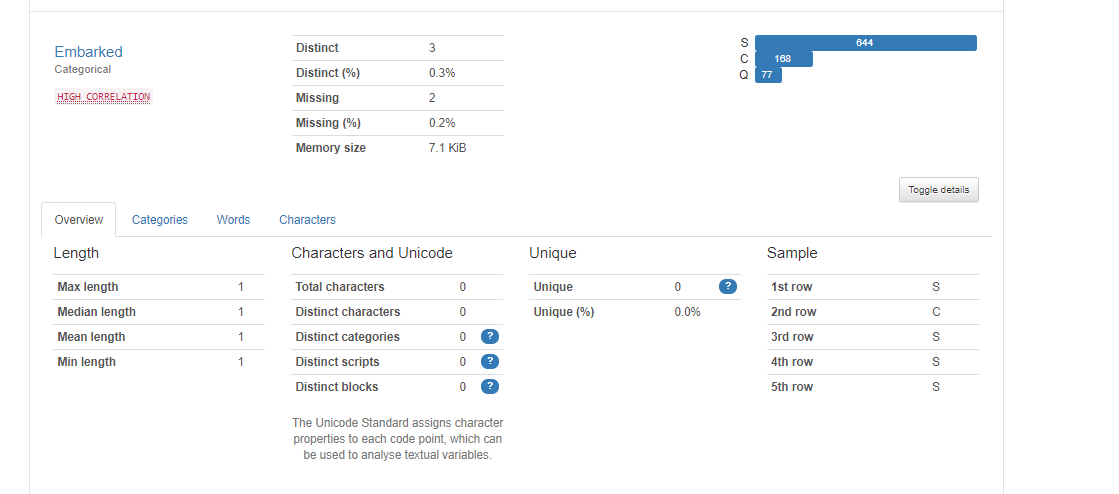This screenshot has width=1119, height=494.
Task: Go to the Characters tab
Action: pos(307,220)
